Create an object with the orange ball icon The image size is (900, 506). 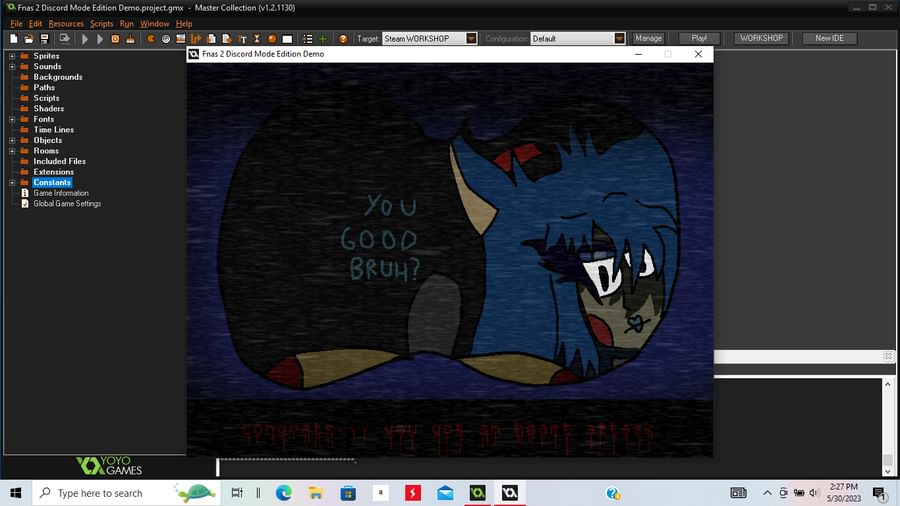pyautogui.click(x=272, y=38)
